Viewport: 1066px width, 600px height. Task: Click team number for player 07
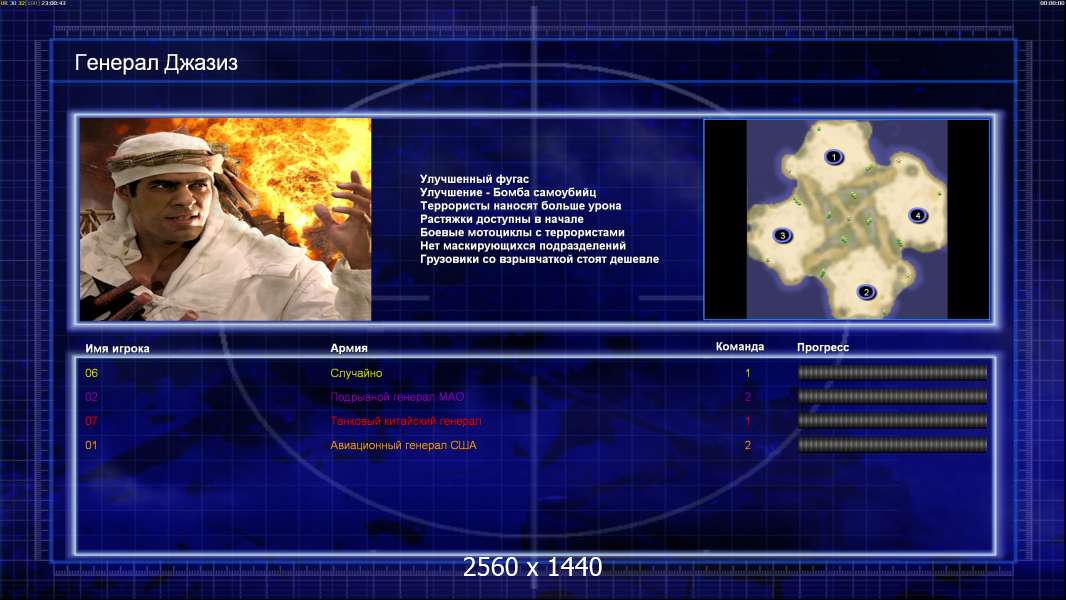(x=748, y=421)
